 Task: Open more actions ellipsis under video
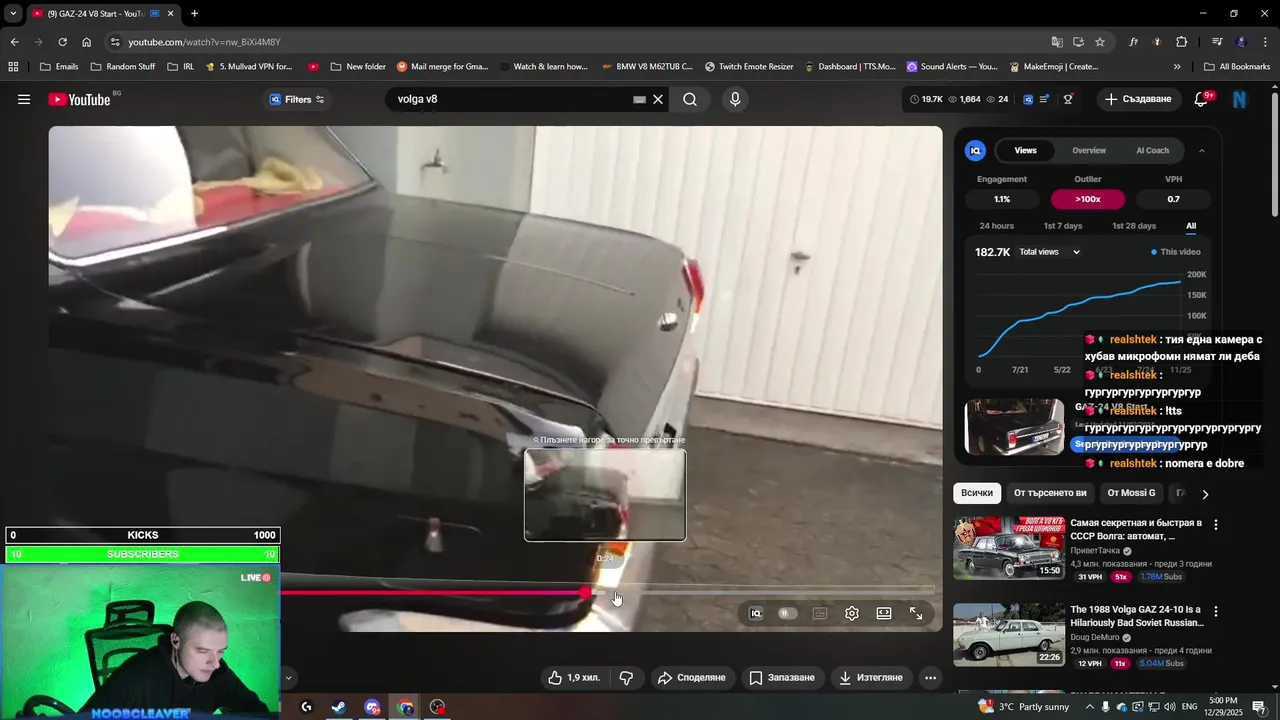pos(930,678)
